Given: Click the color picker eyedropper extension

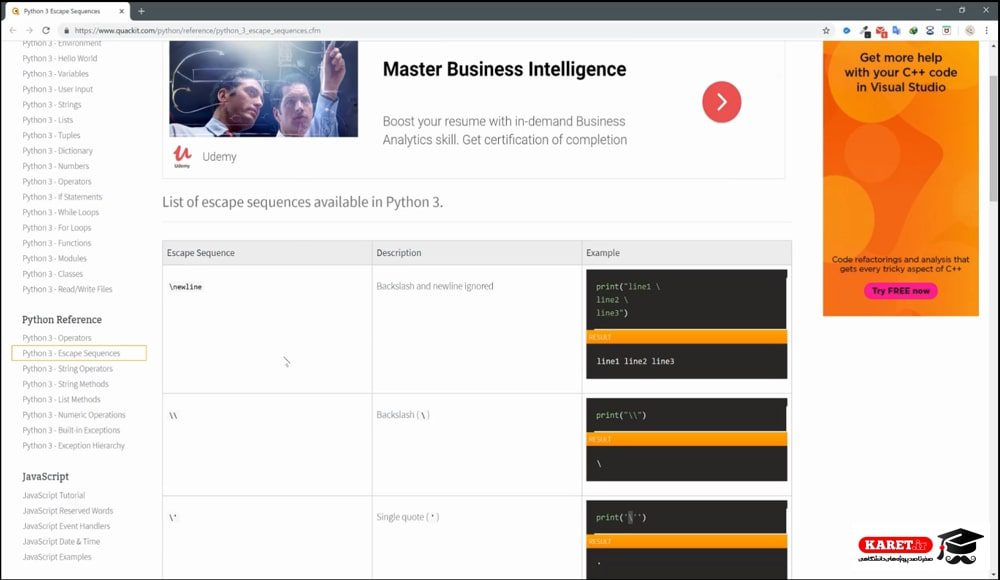Looking at the screenshot, I should click(865, 31).
